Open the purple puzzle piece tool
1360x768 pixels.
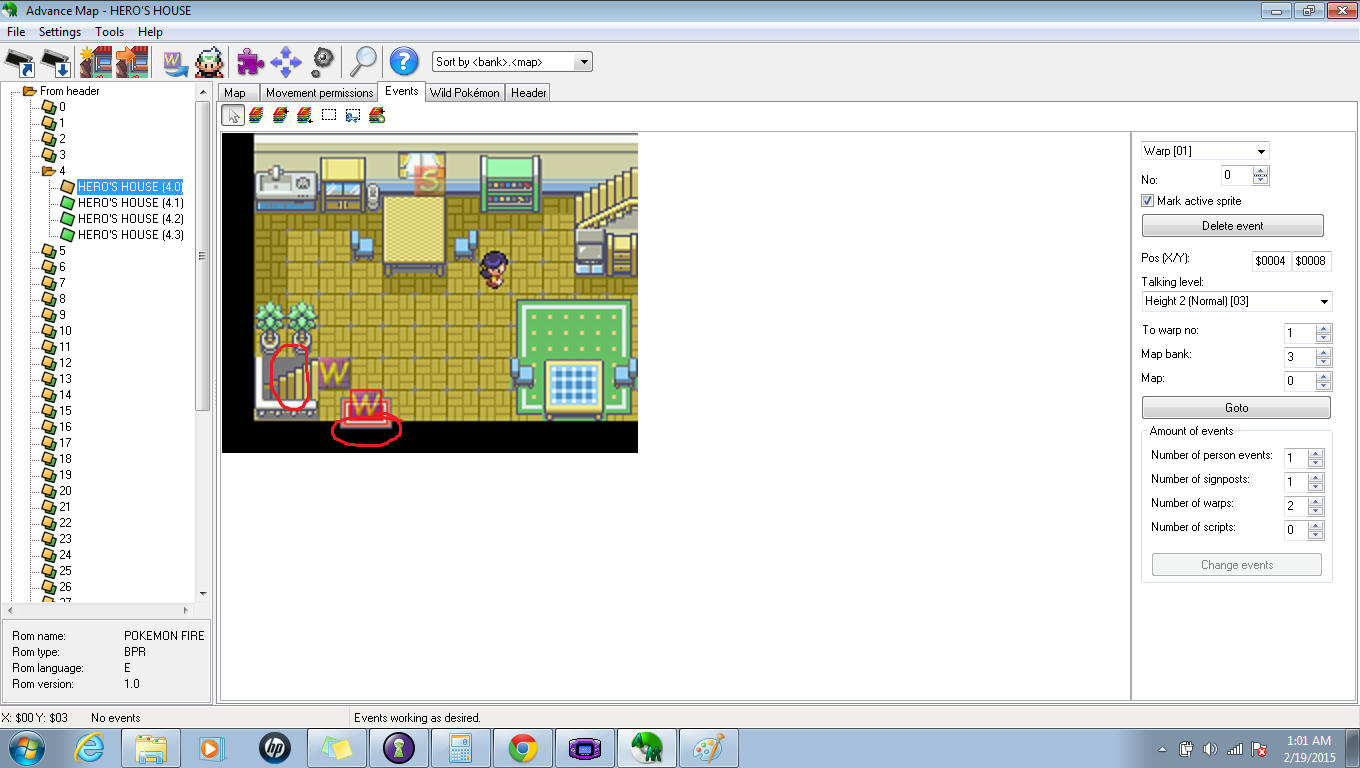(250, 62)
